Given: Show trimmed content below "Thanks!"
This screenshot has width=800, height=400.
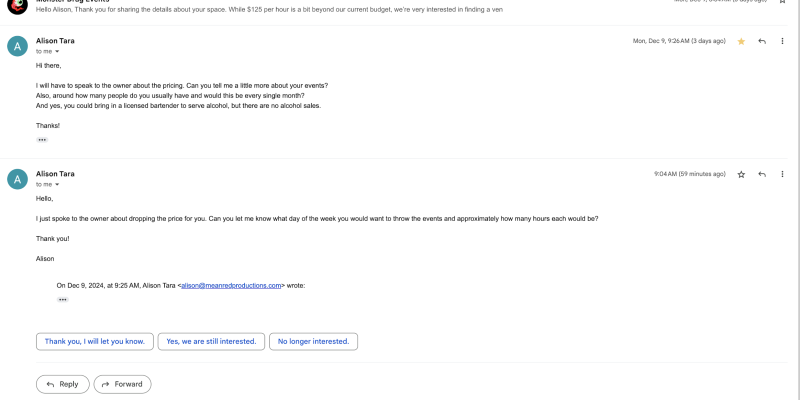Looking at the screenshot, I should tap(42, 140).
